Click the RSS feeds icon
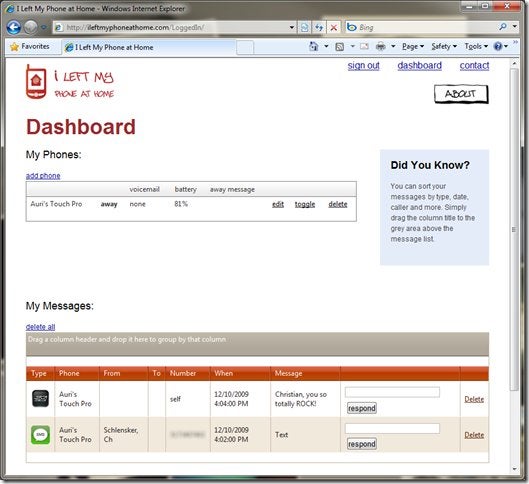This screenshot has height=484, width=529. 340,47
